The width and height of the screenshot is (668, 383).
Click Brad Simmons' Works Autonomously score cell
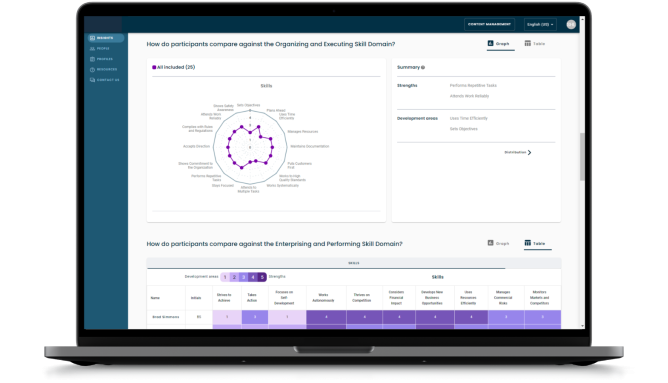point(326,317)
